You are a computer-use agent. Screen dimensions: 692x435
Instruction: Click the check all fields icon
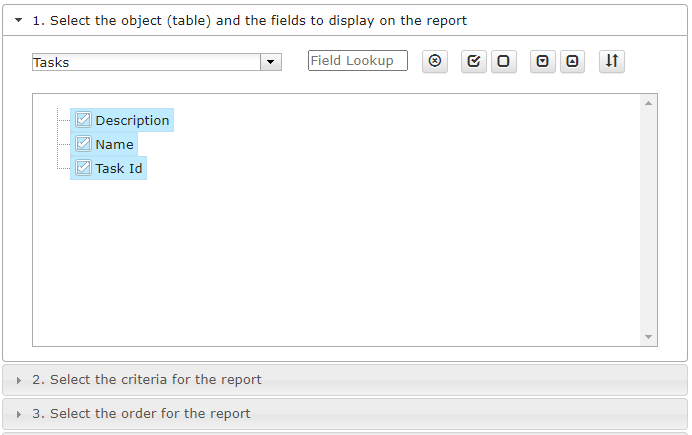pos(474,61)
